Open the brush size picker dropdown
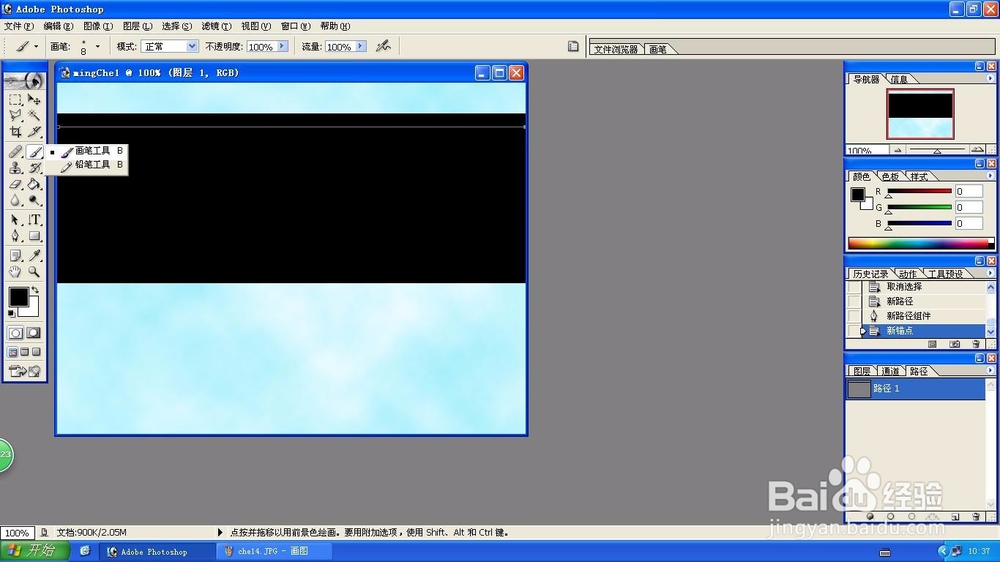The height and width of the screenshot is (562, 1000). (x=98, y=46)
